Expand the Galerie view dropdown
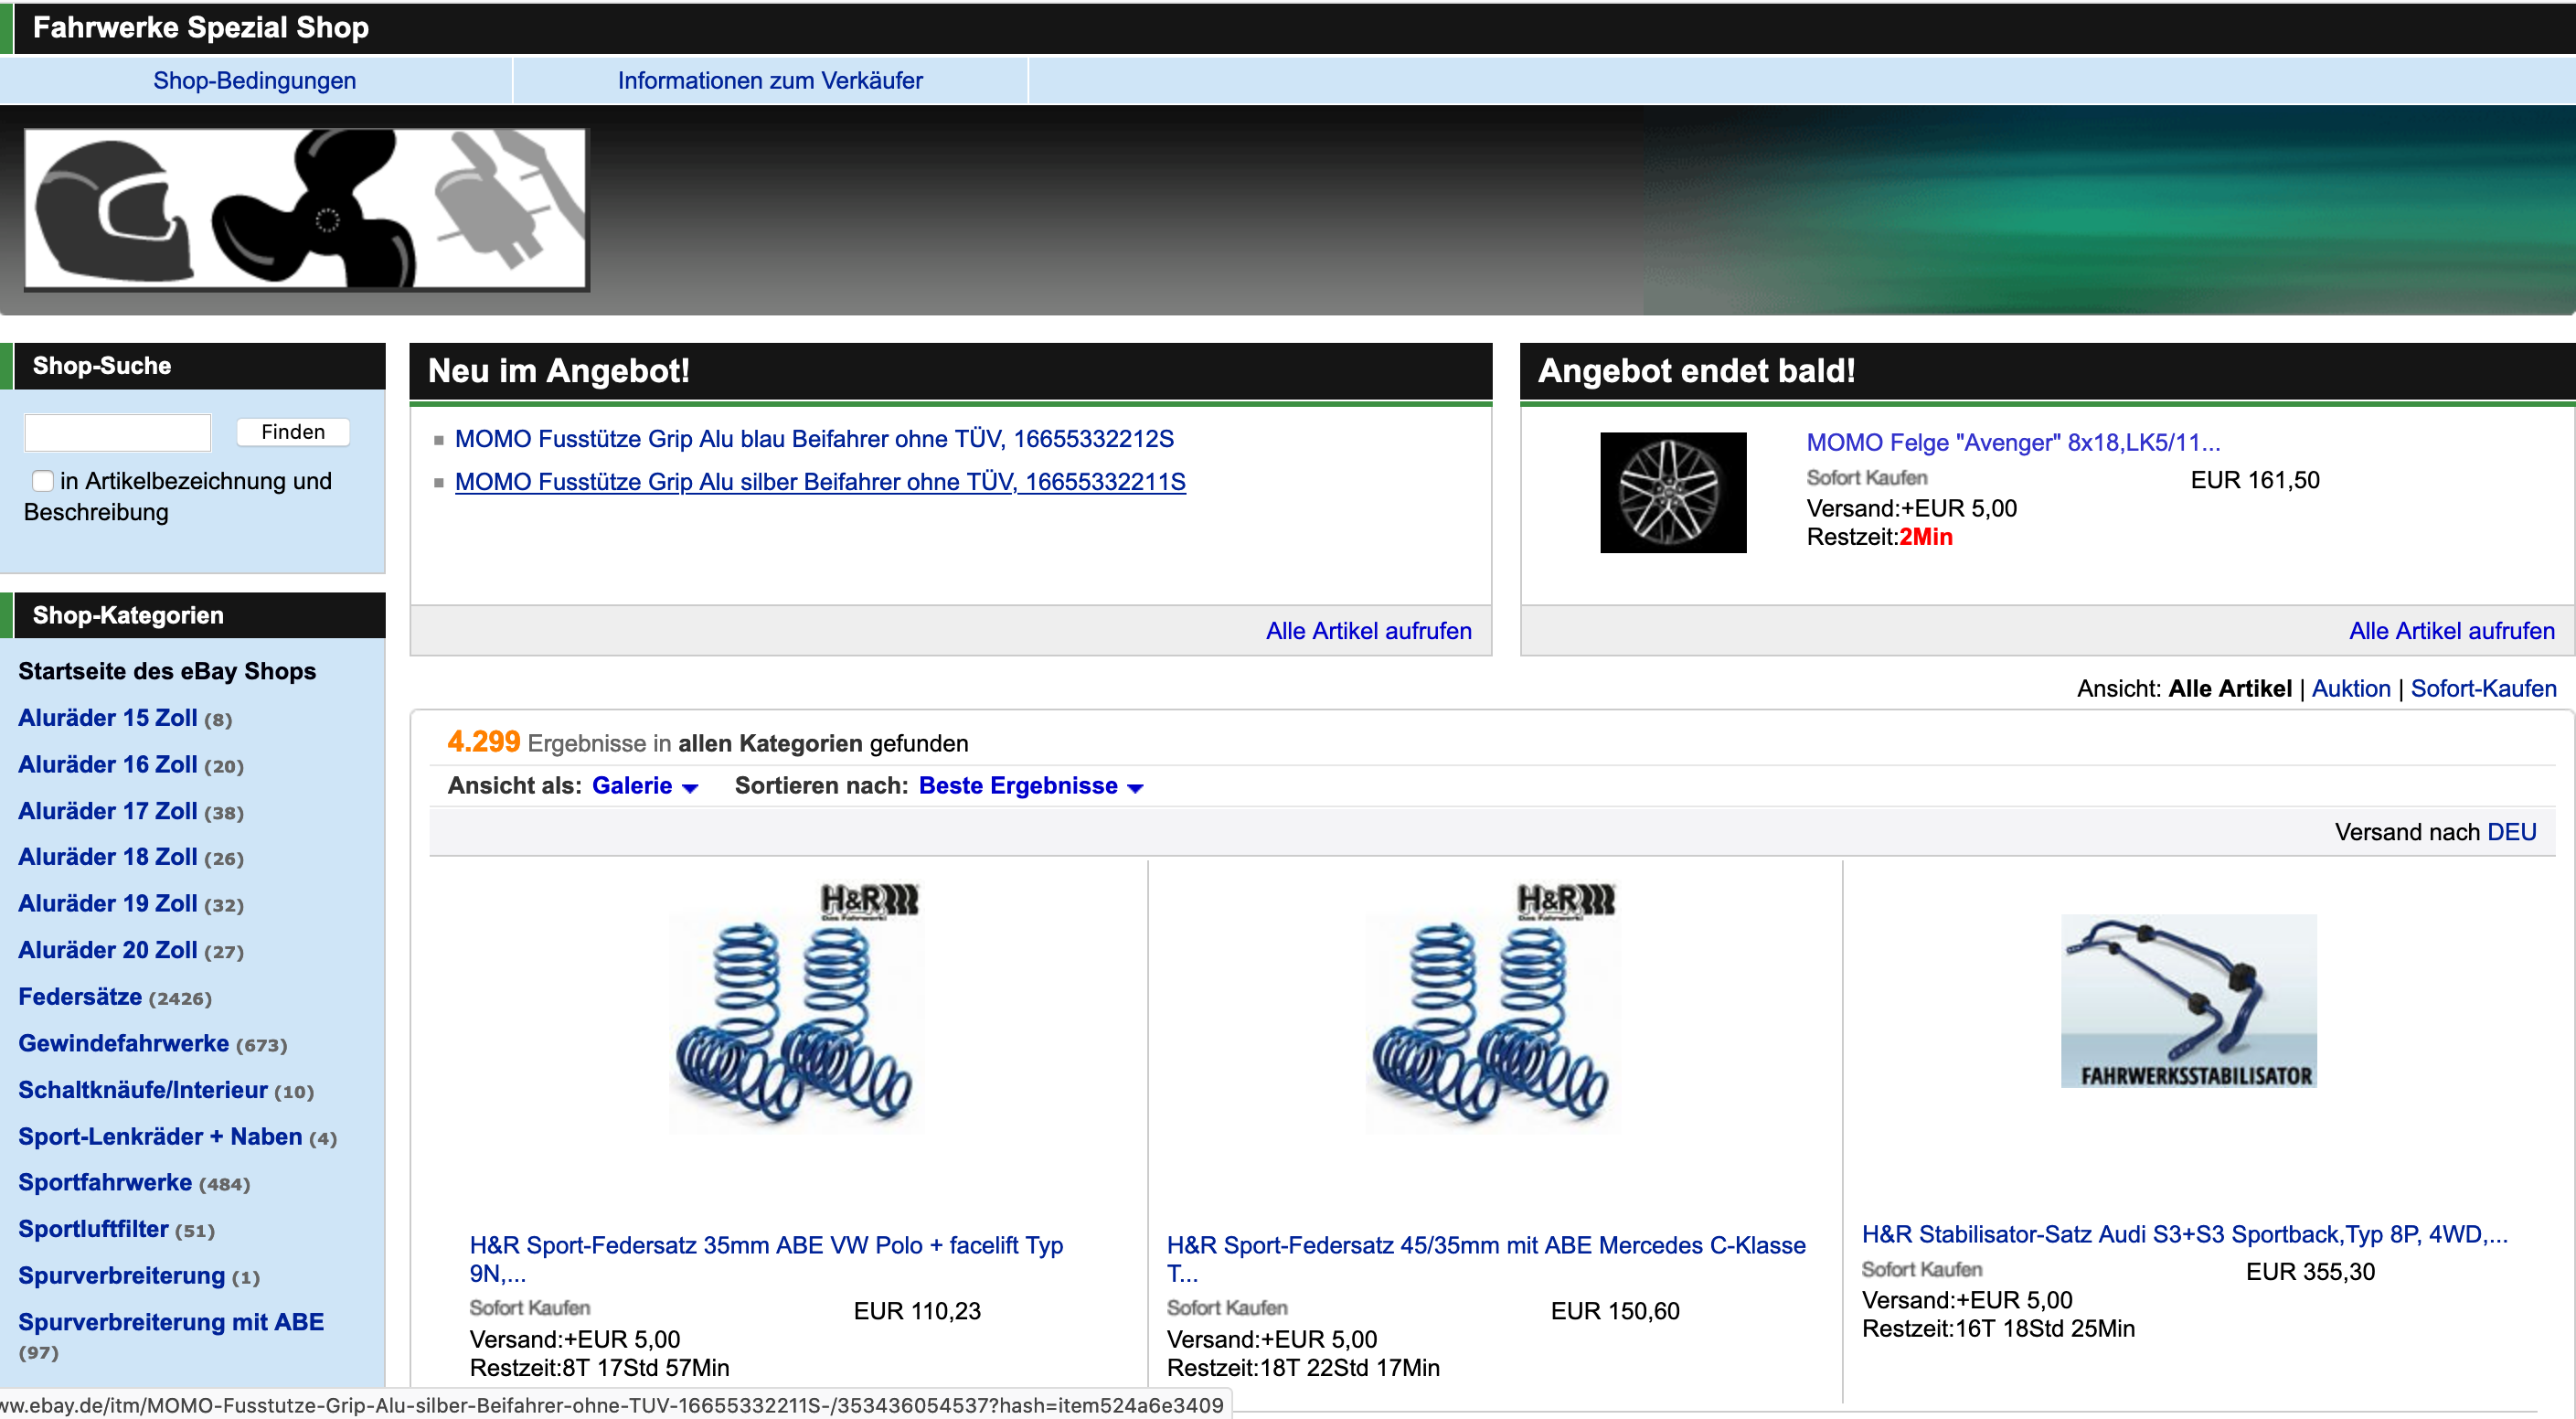Screen dimensions: 2576x1419 point(645,786)
